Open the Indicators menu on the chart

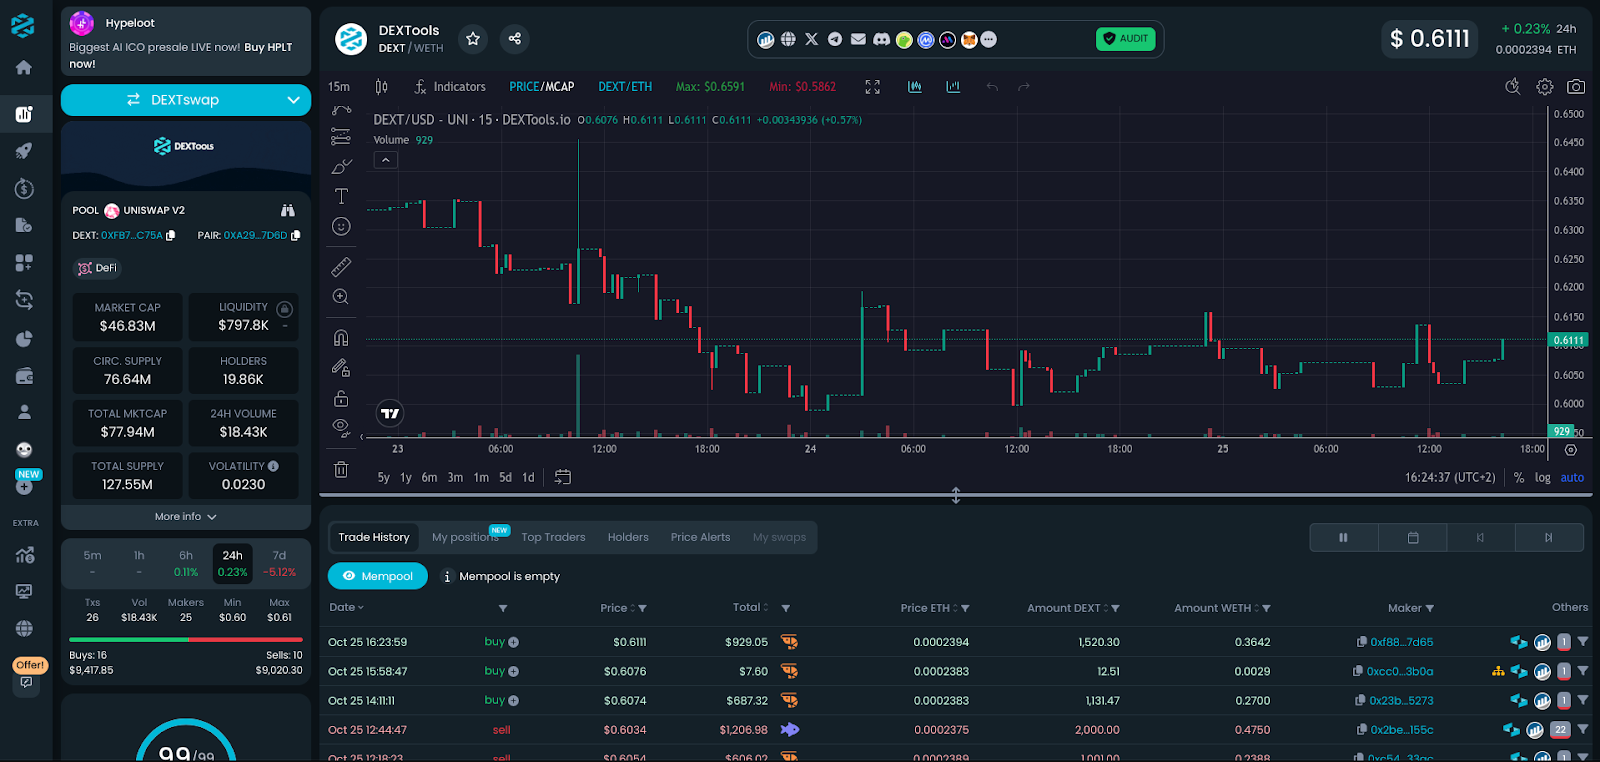pyautogui.click(x=450, y=87)
